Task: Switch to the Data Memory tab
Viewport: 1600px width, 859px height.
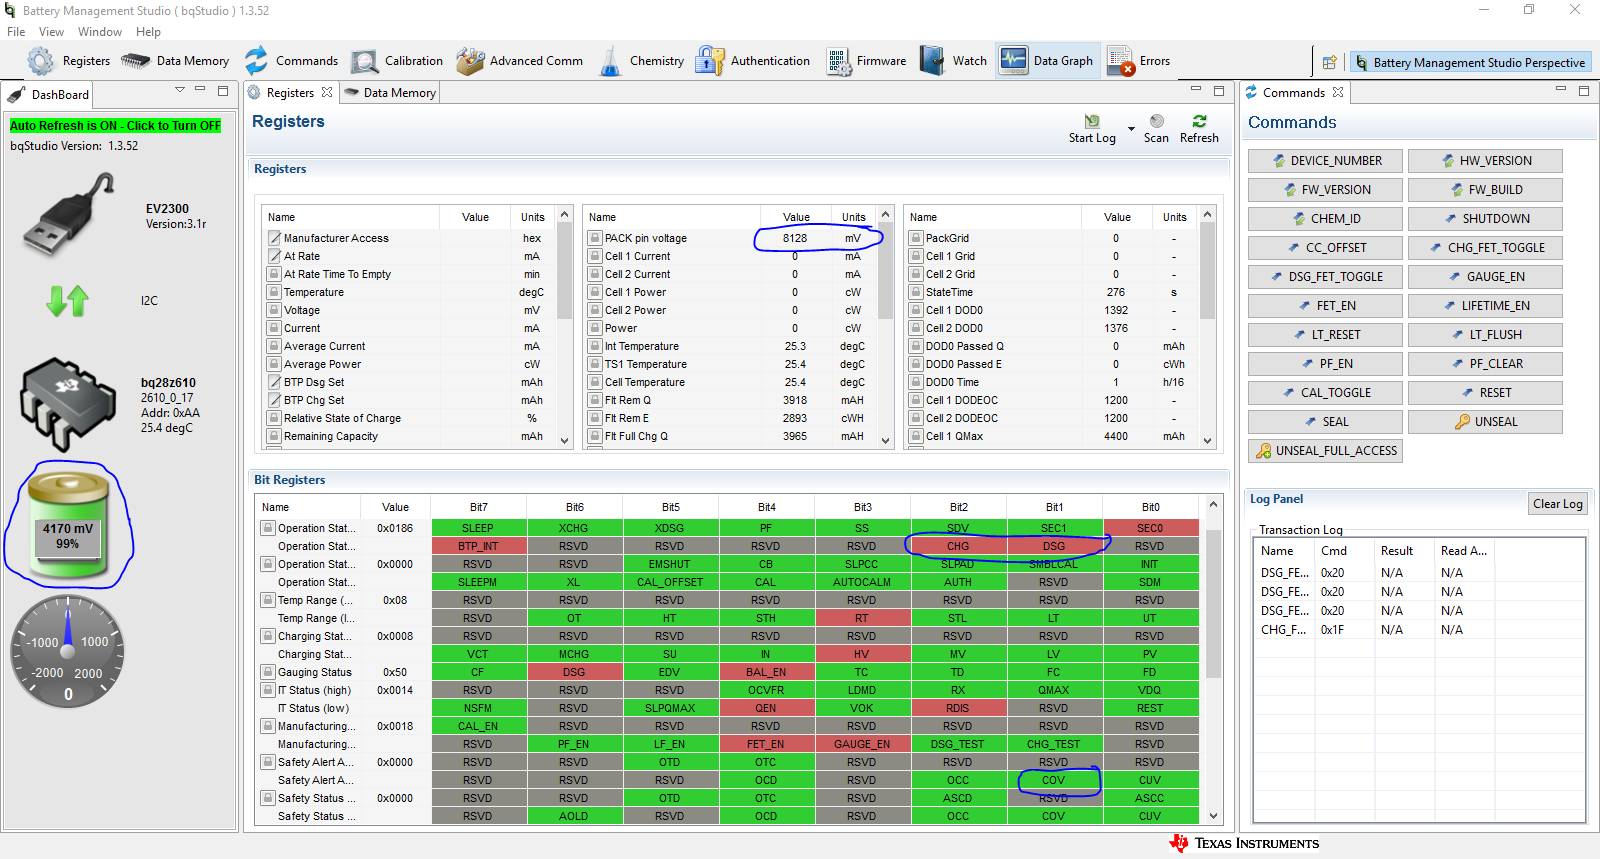Action: click(390, 93)
